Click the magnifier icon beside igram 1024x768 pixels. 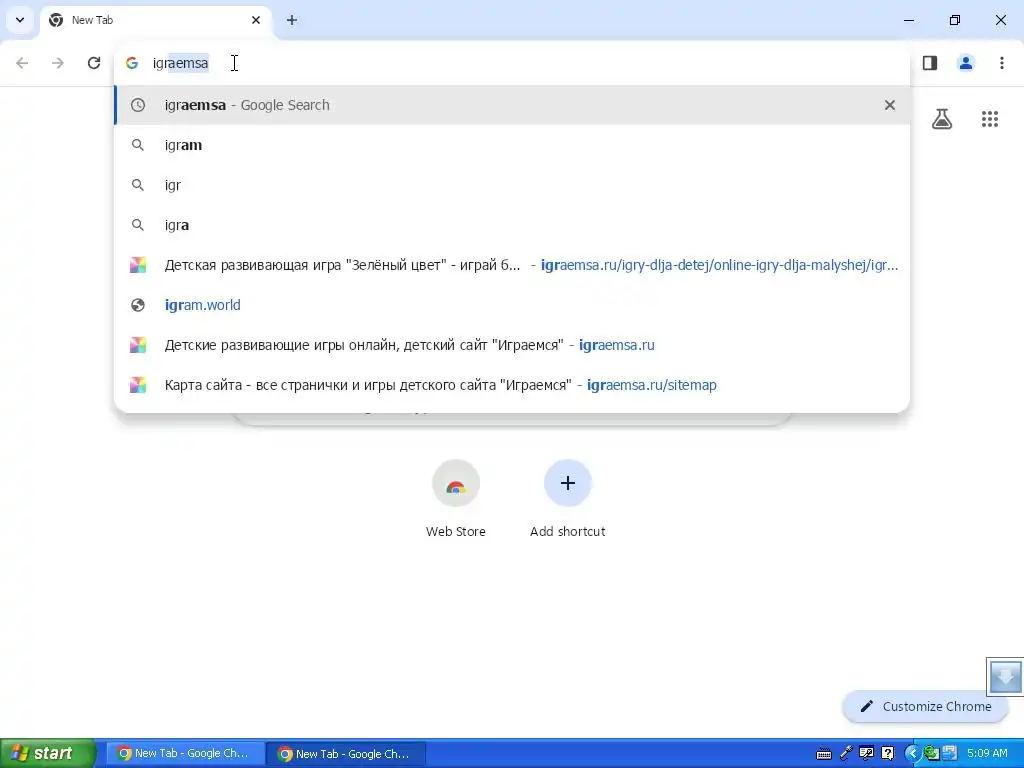tap(138, 145)
